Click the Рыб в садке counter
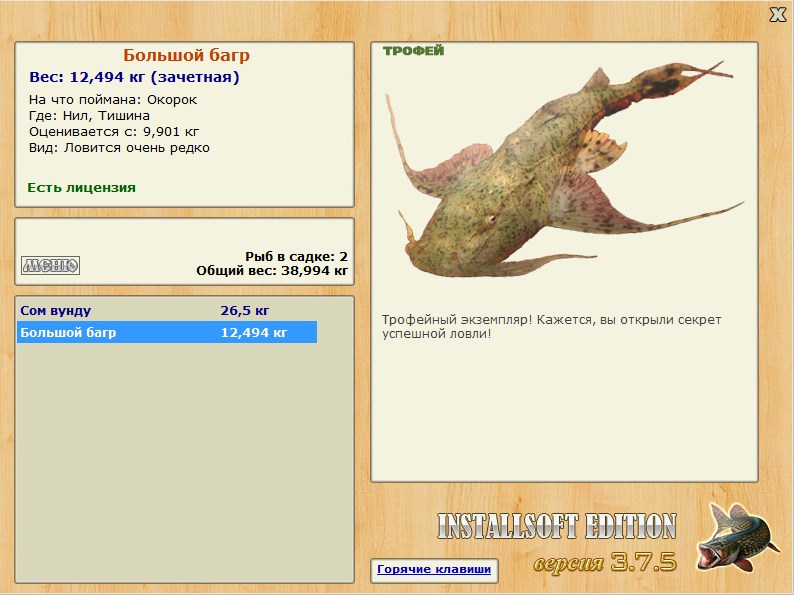The width and height of the screenshot is (794, 595). click(x=296, y=256)
